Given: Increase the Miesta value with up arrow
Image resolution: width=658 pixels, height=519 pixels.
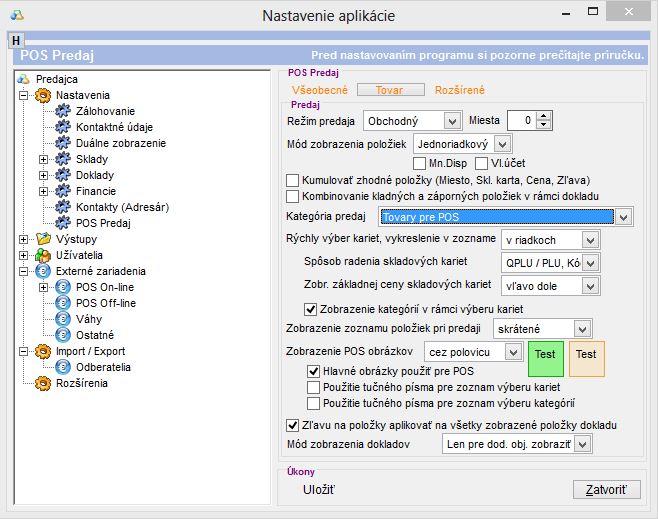Looking at the screenshot, I should pos(544,116).
